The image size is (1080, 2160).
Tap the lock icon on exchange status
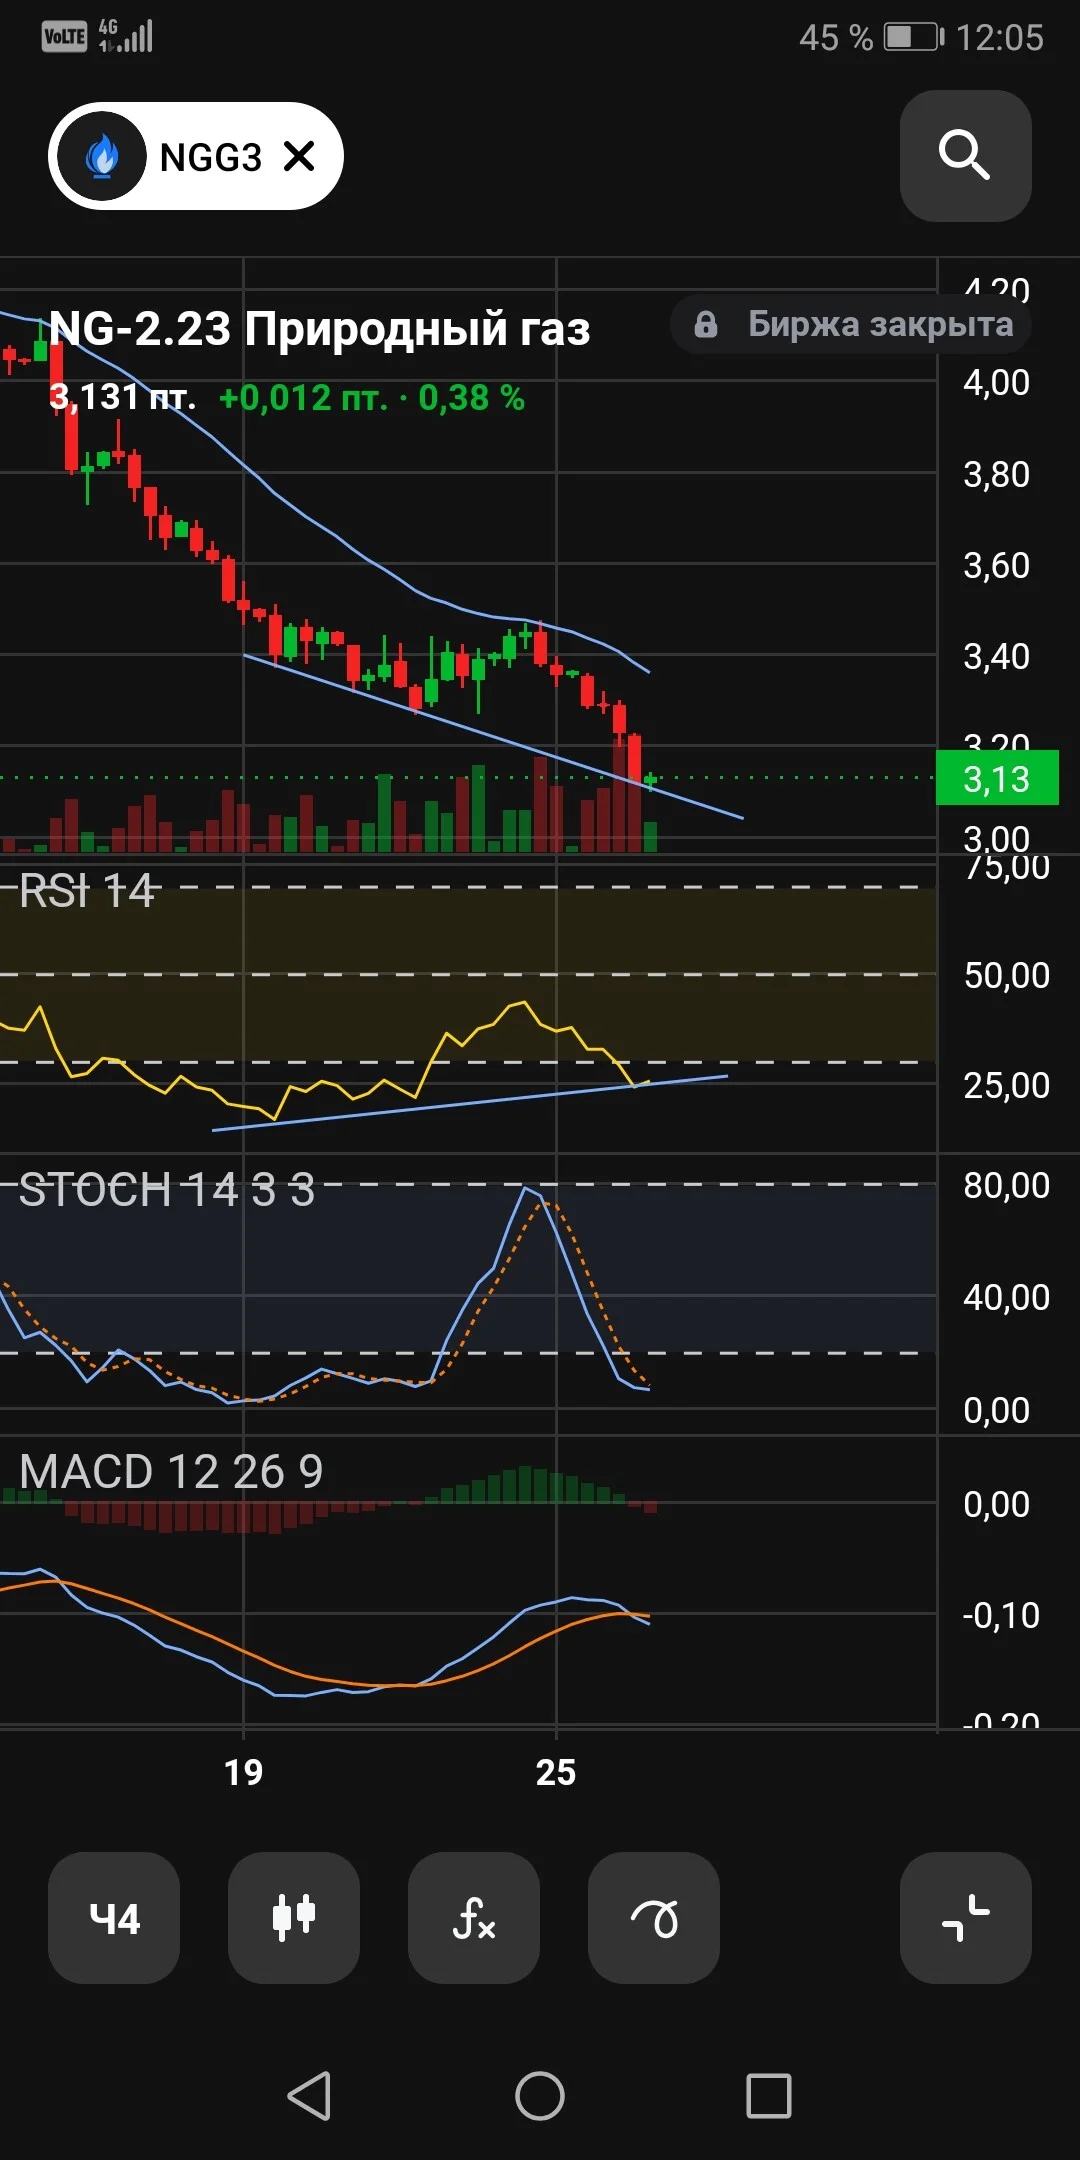(706, 324)
